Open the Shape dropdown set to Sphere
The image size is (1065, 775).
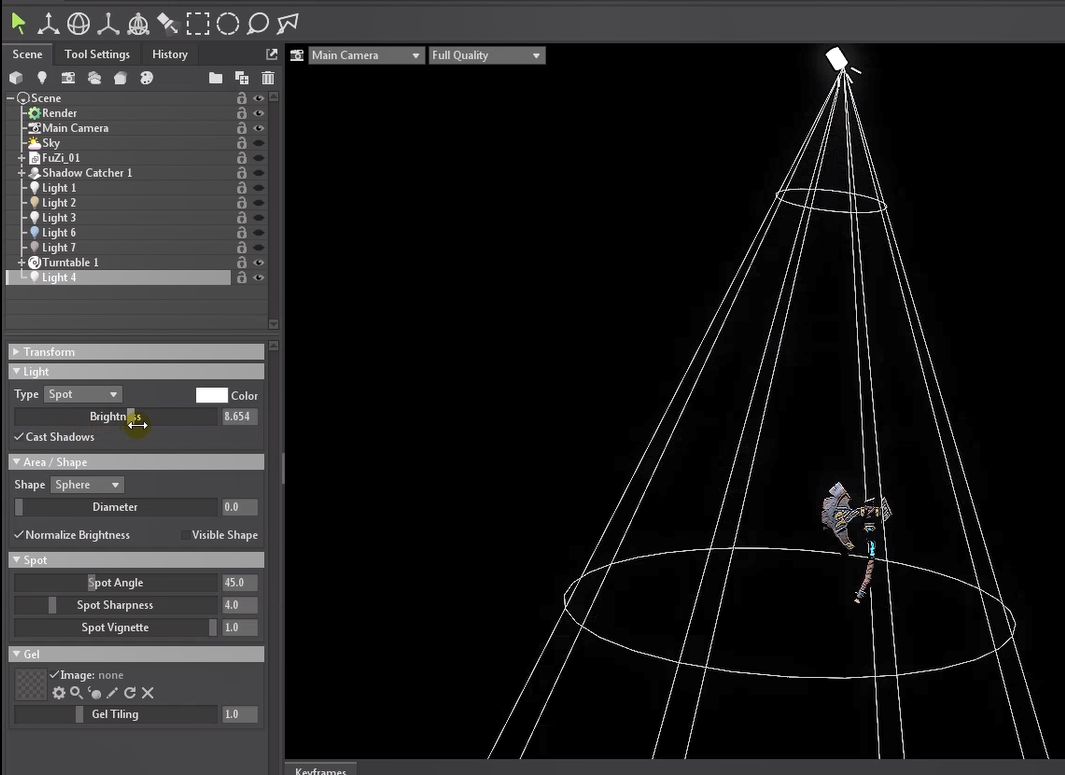coord(87,485)
